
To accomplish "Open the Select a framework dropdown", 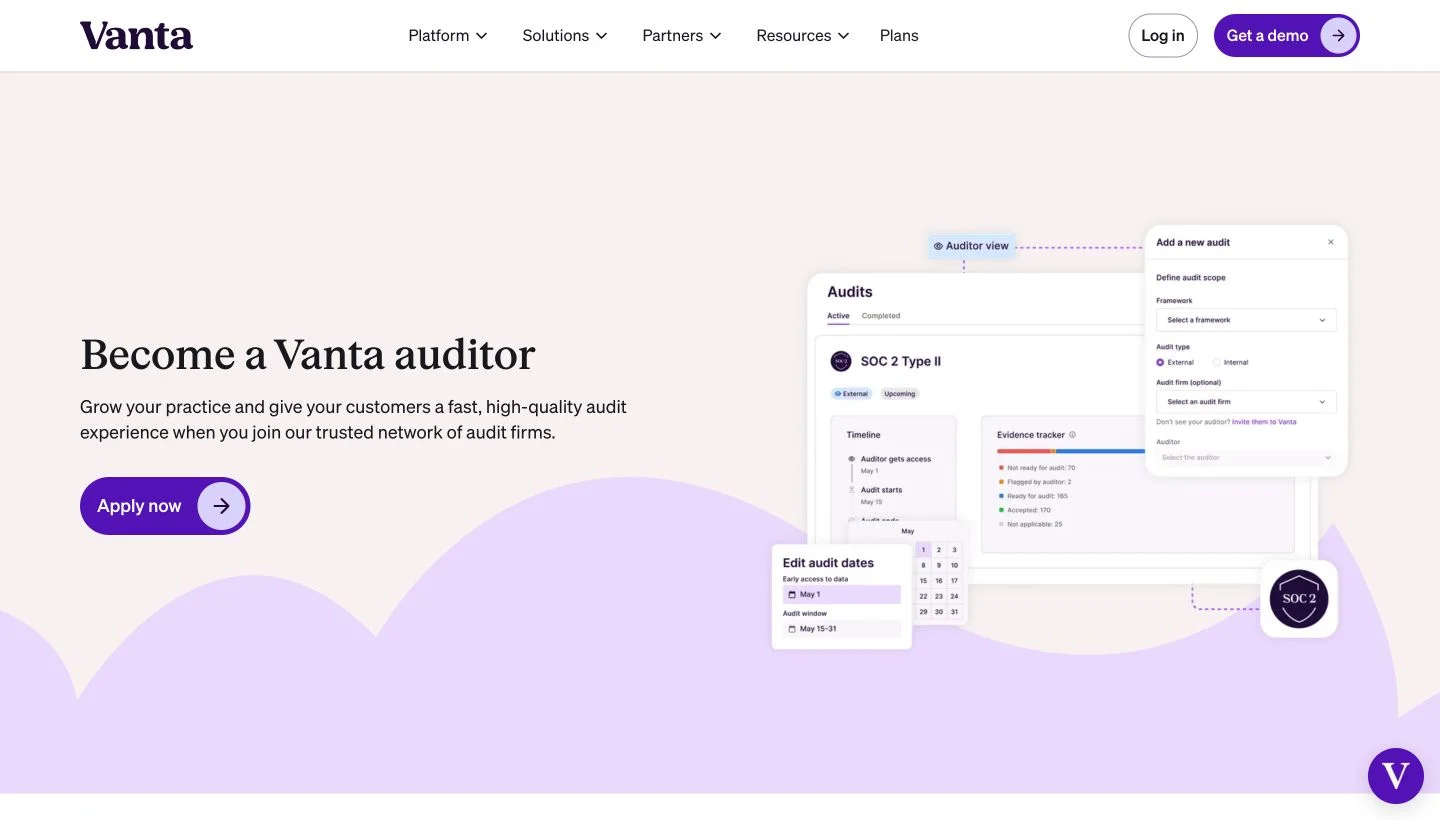I will [x=1246, y=320].
